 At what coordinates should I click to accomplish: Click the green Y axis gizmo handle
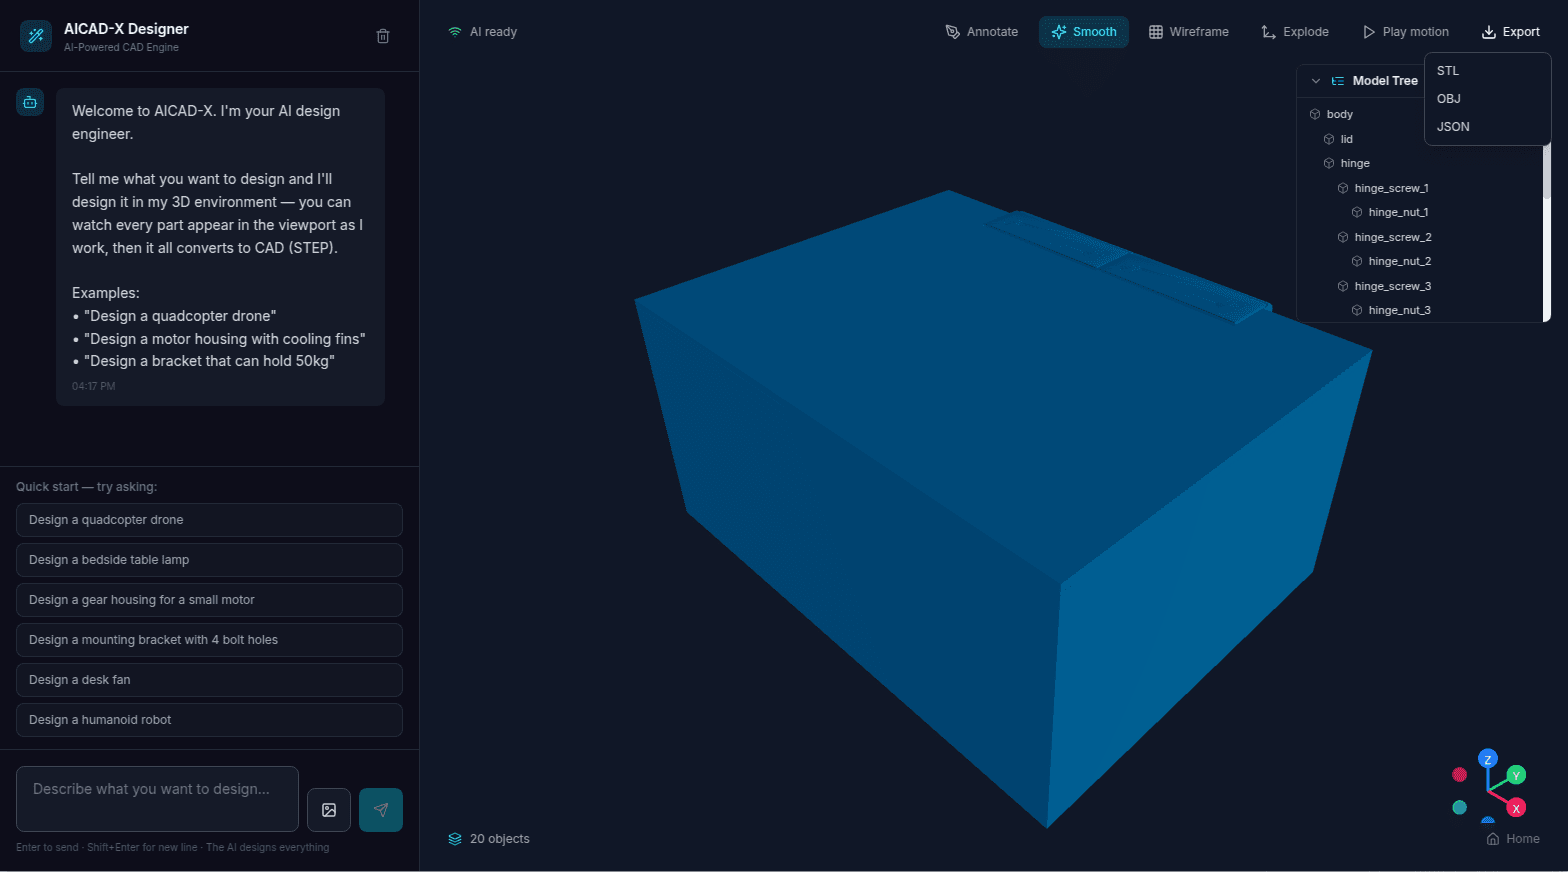click(x=1517, y=775)
